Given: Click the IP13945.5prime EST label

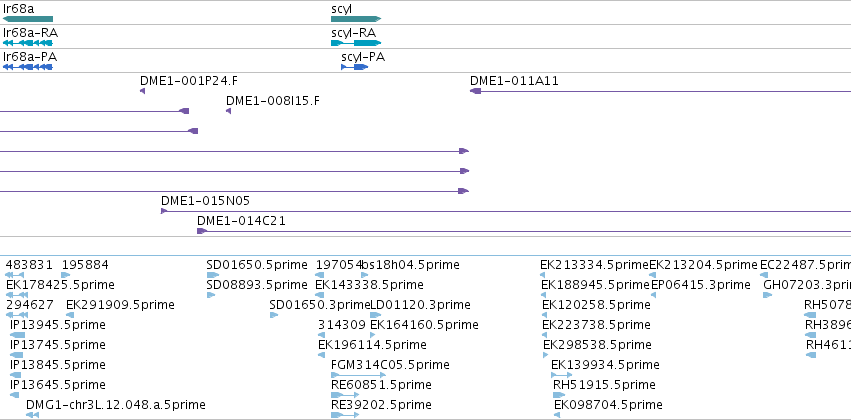Looking at the screenshot, I should (58, 325).
